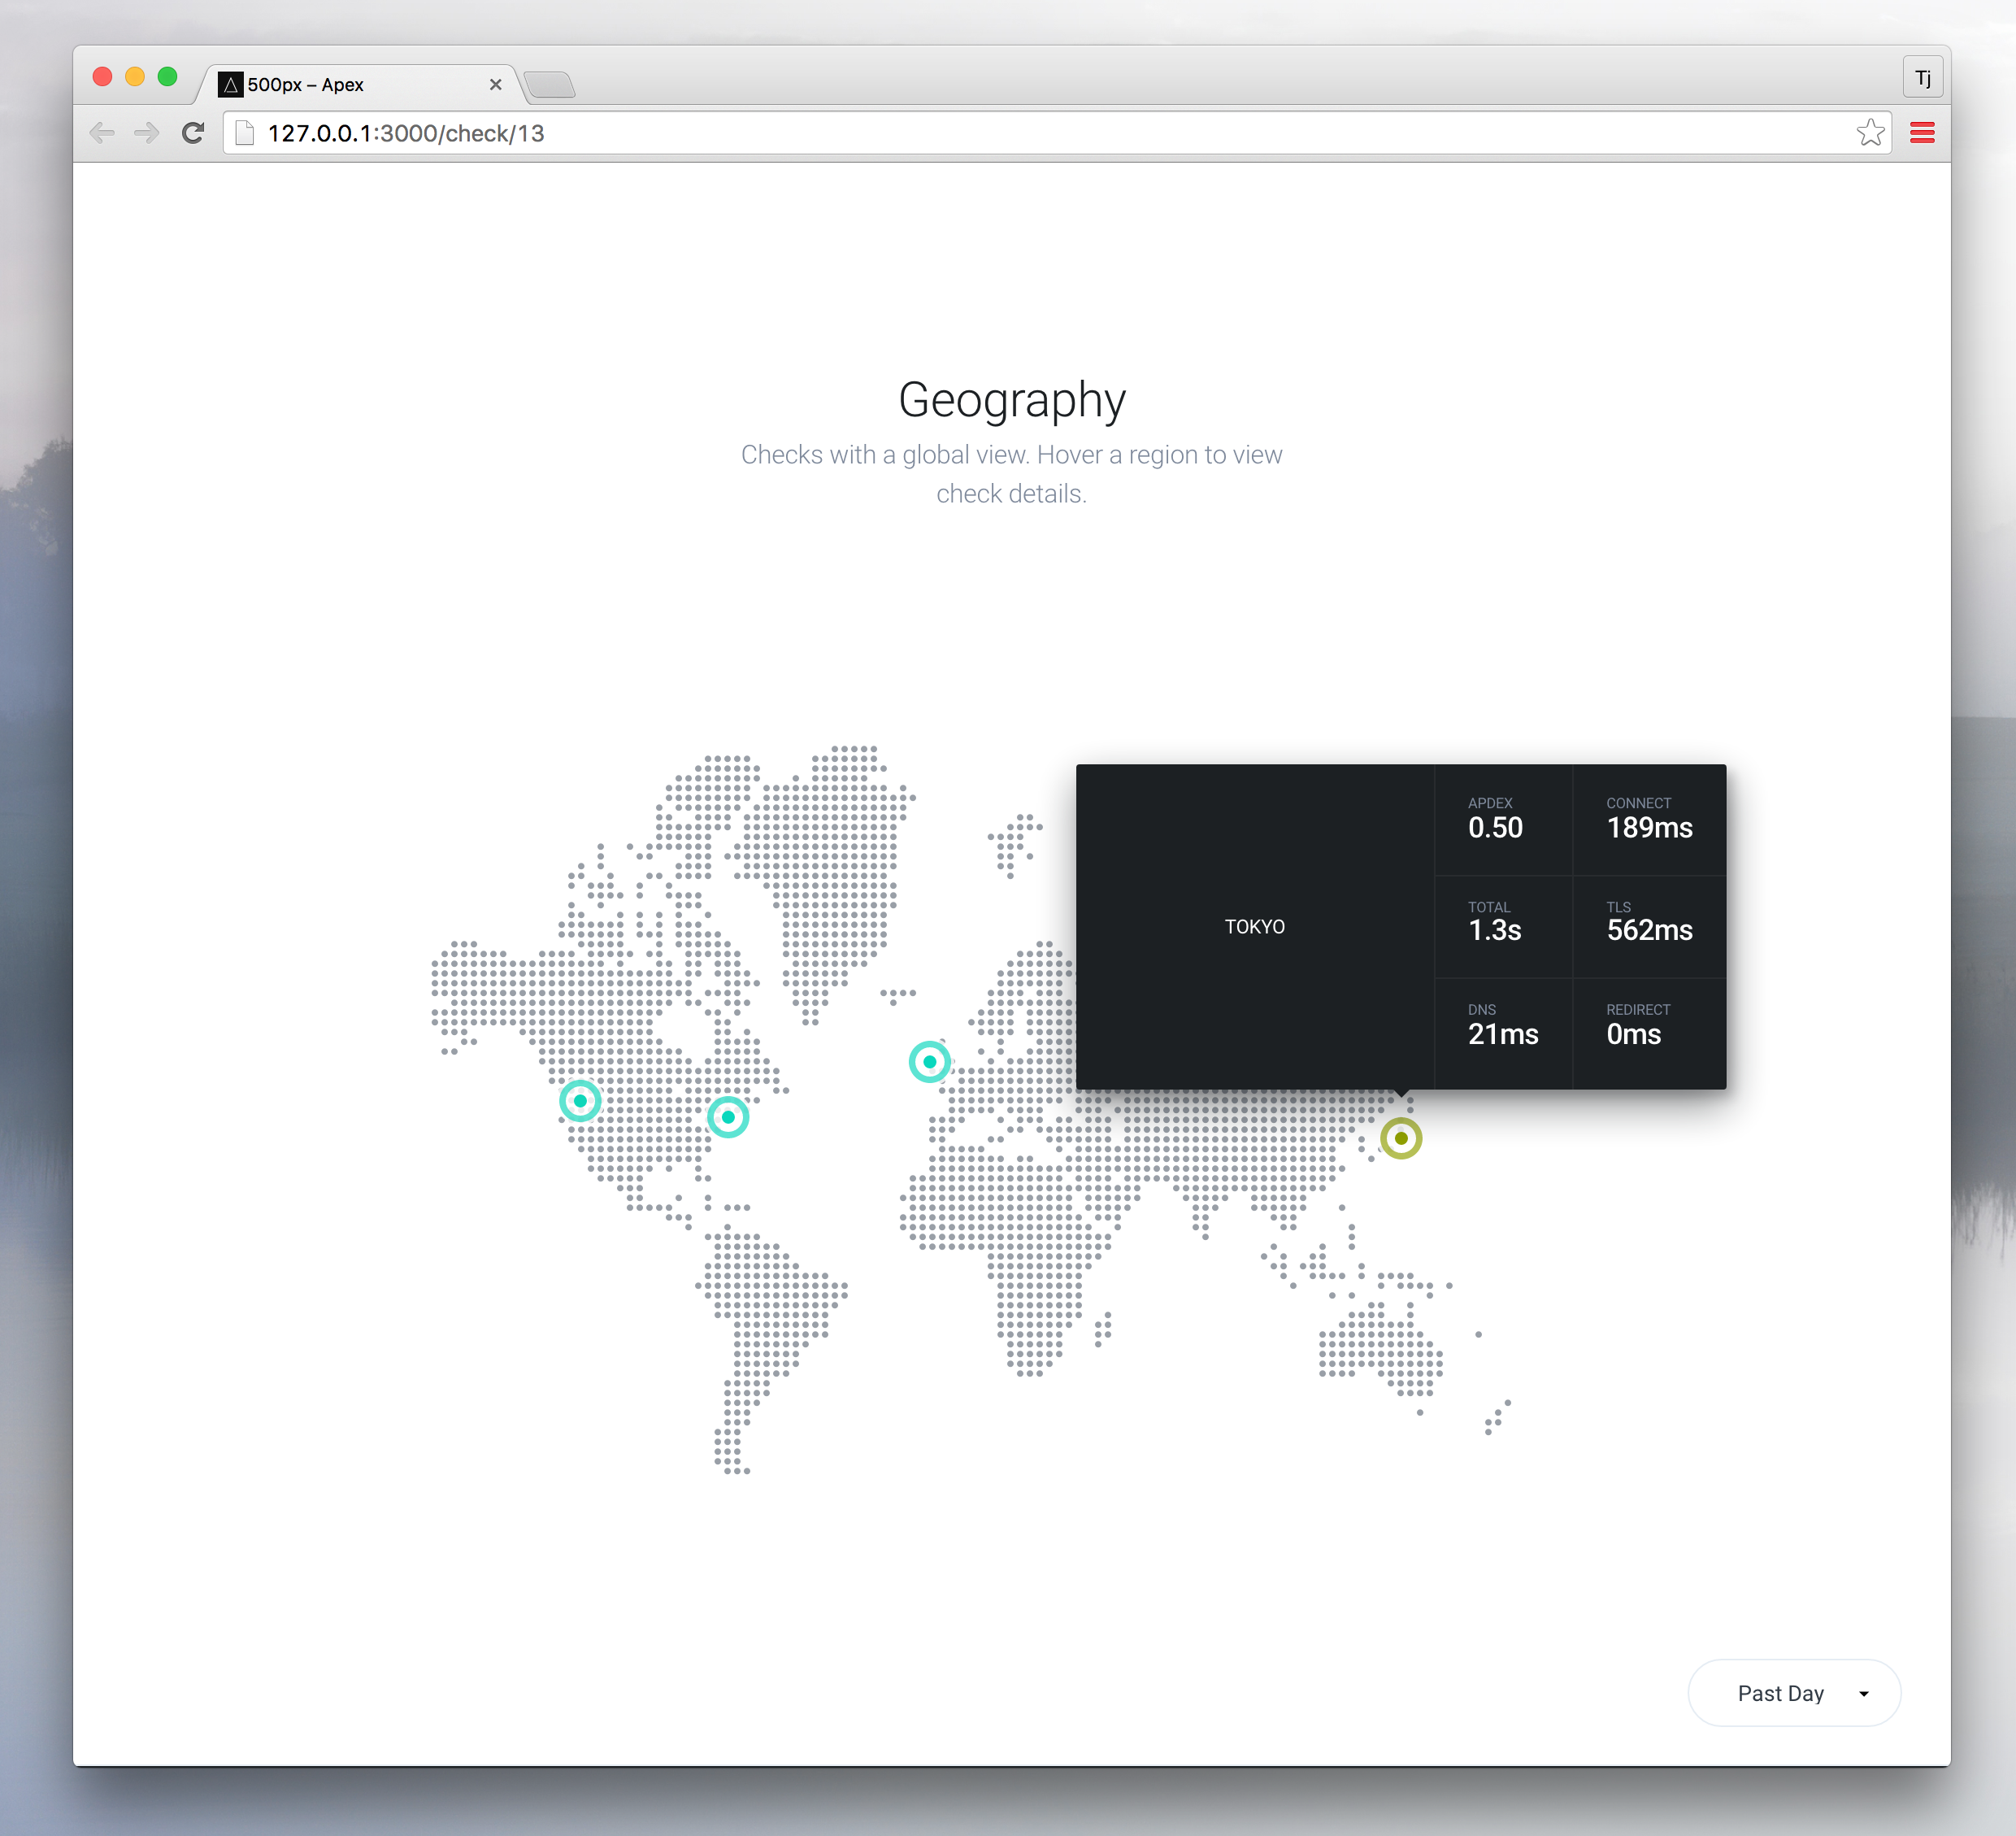Select the US west coast region marker
The image size is (2016, 1836).
[x=580, y=1101]
